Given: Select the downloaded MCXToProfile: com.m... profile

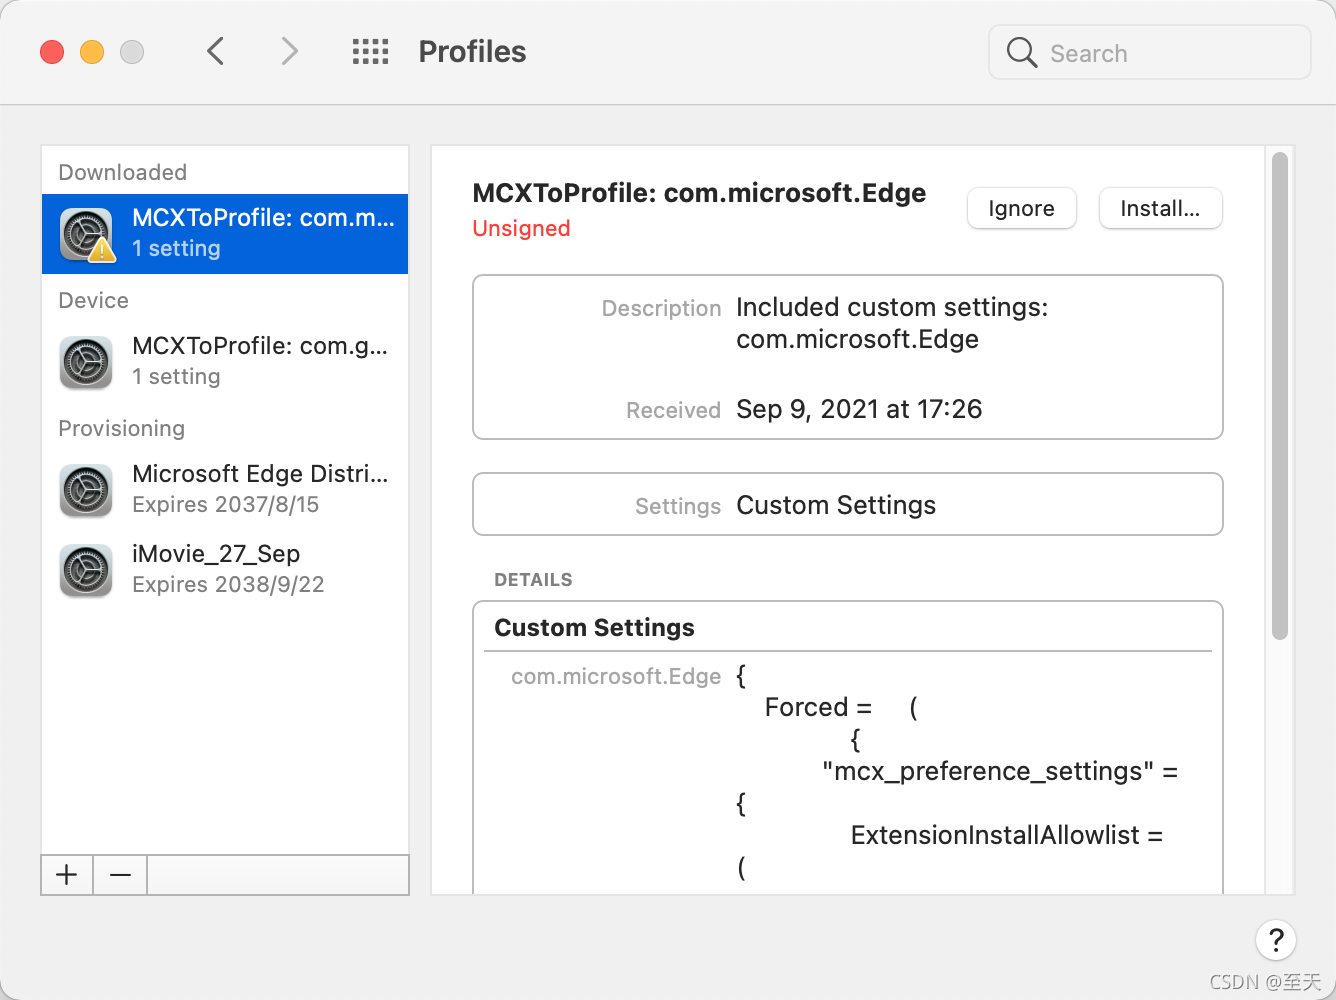Looking at the screenshot, I should tap(262, 234).
